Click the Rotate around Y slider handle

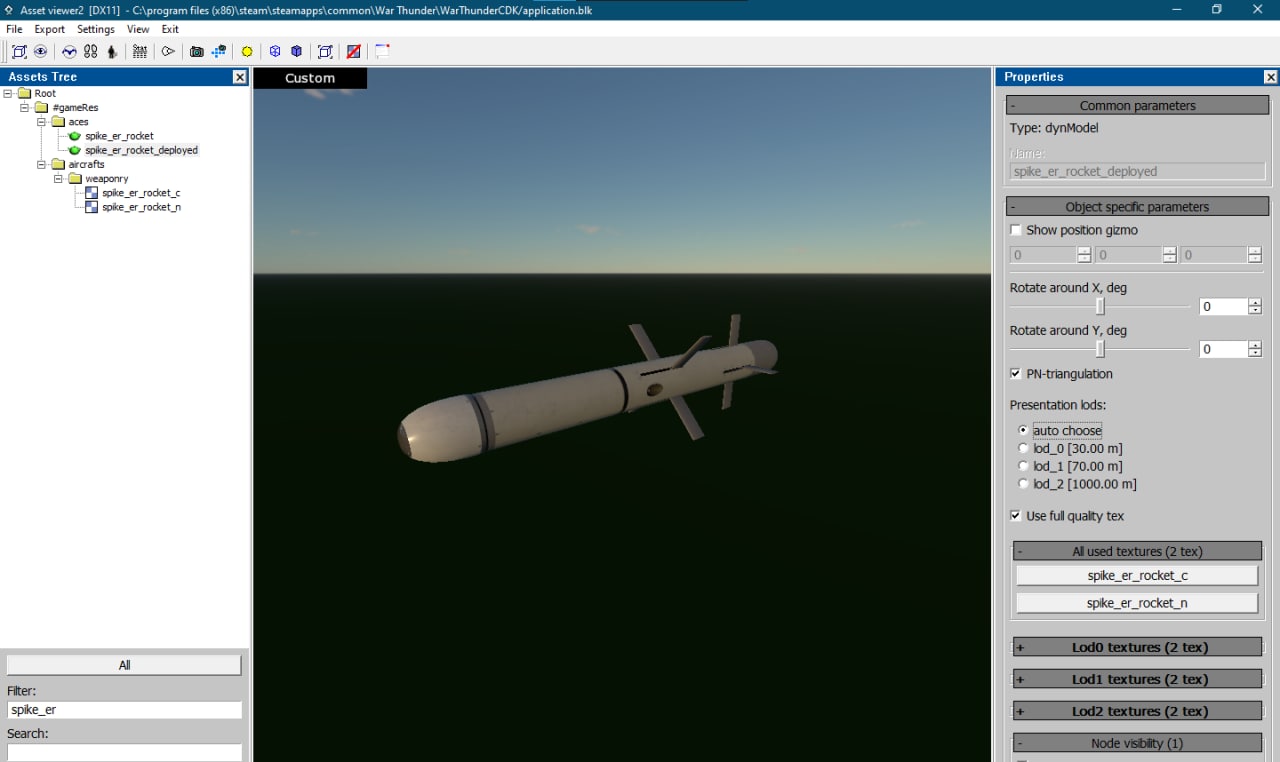click(1100, 349)
